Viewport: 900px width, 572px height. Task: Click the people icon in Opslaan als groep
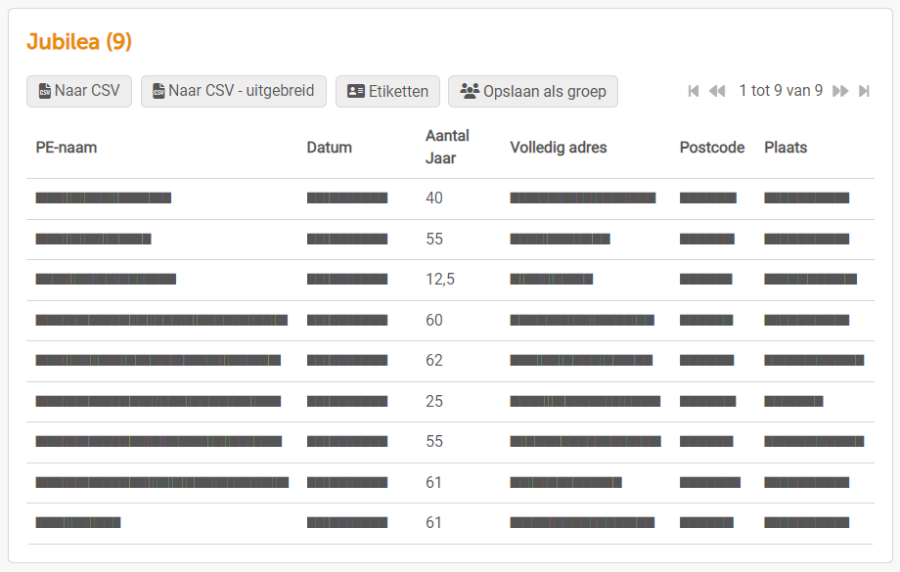pos(469,91)
